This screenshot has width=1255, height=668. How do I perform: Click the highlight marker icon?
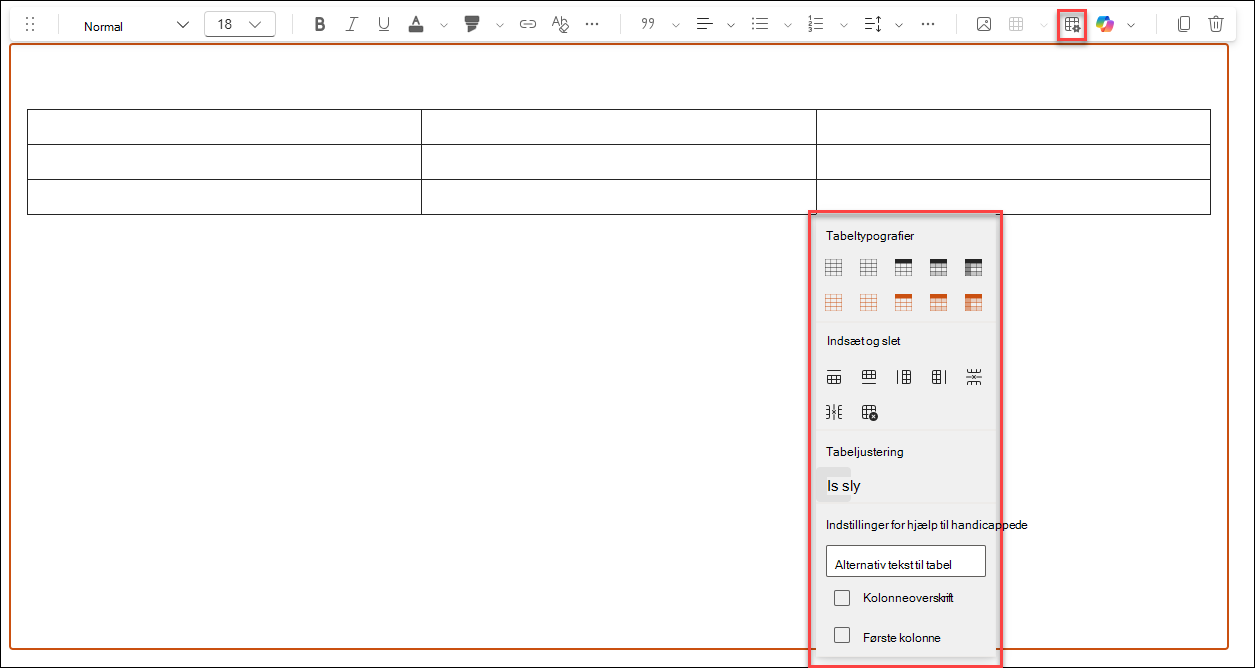click(x=472, y=25)
